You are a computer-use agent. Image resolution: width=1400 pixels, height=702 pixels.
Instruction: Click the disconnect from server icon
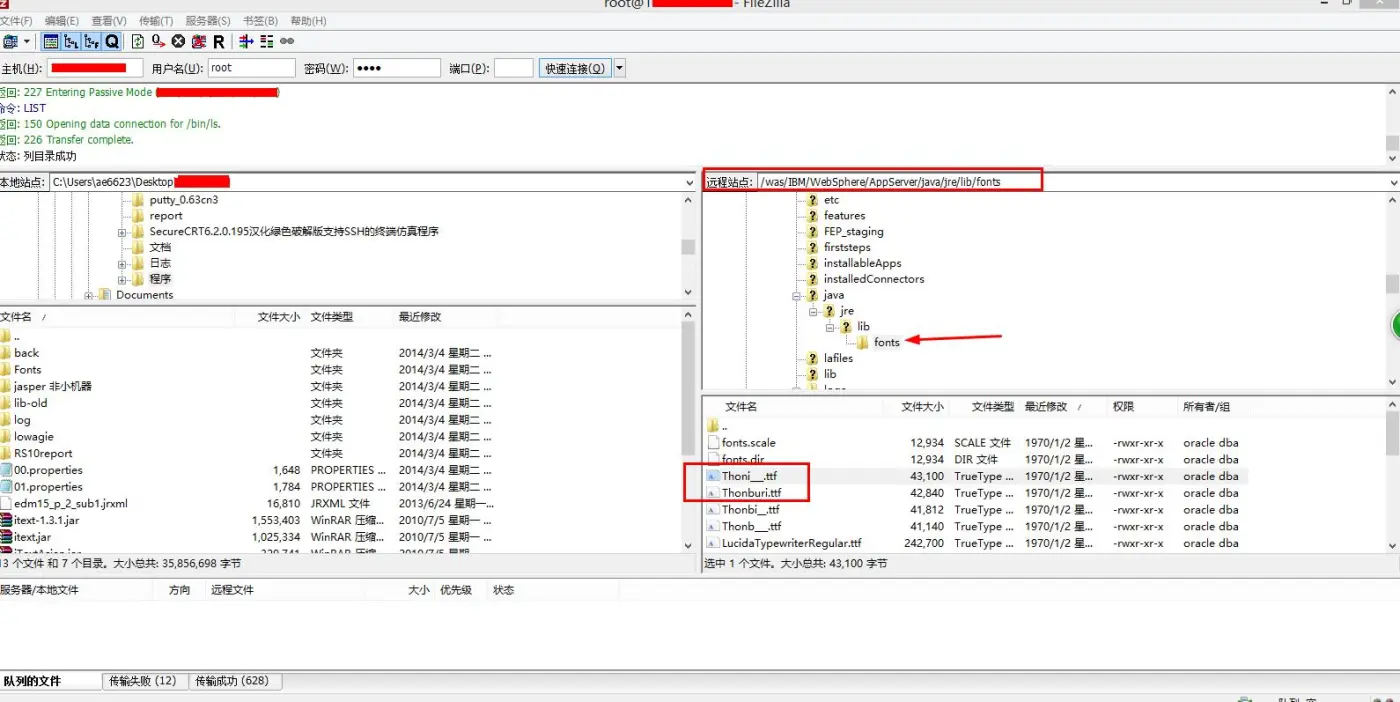coord(198,41)
